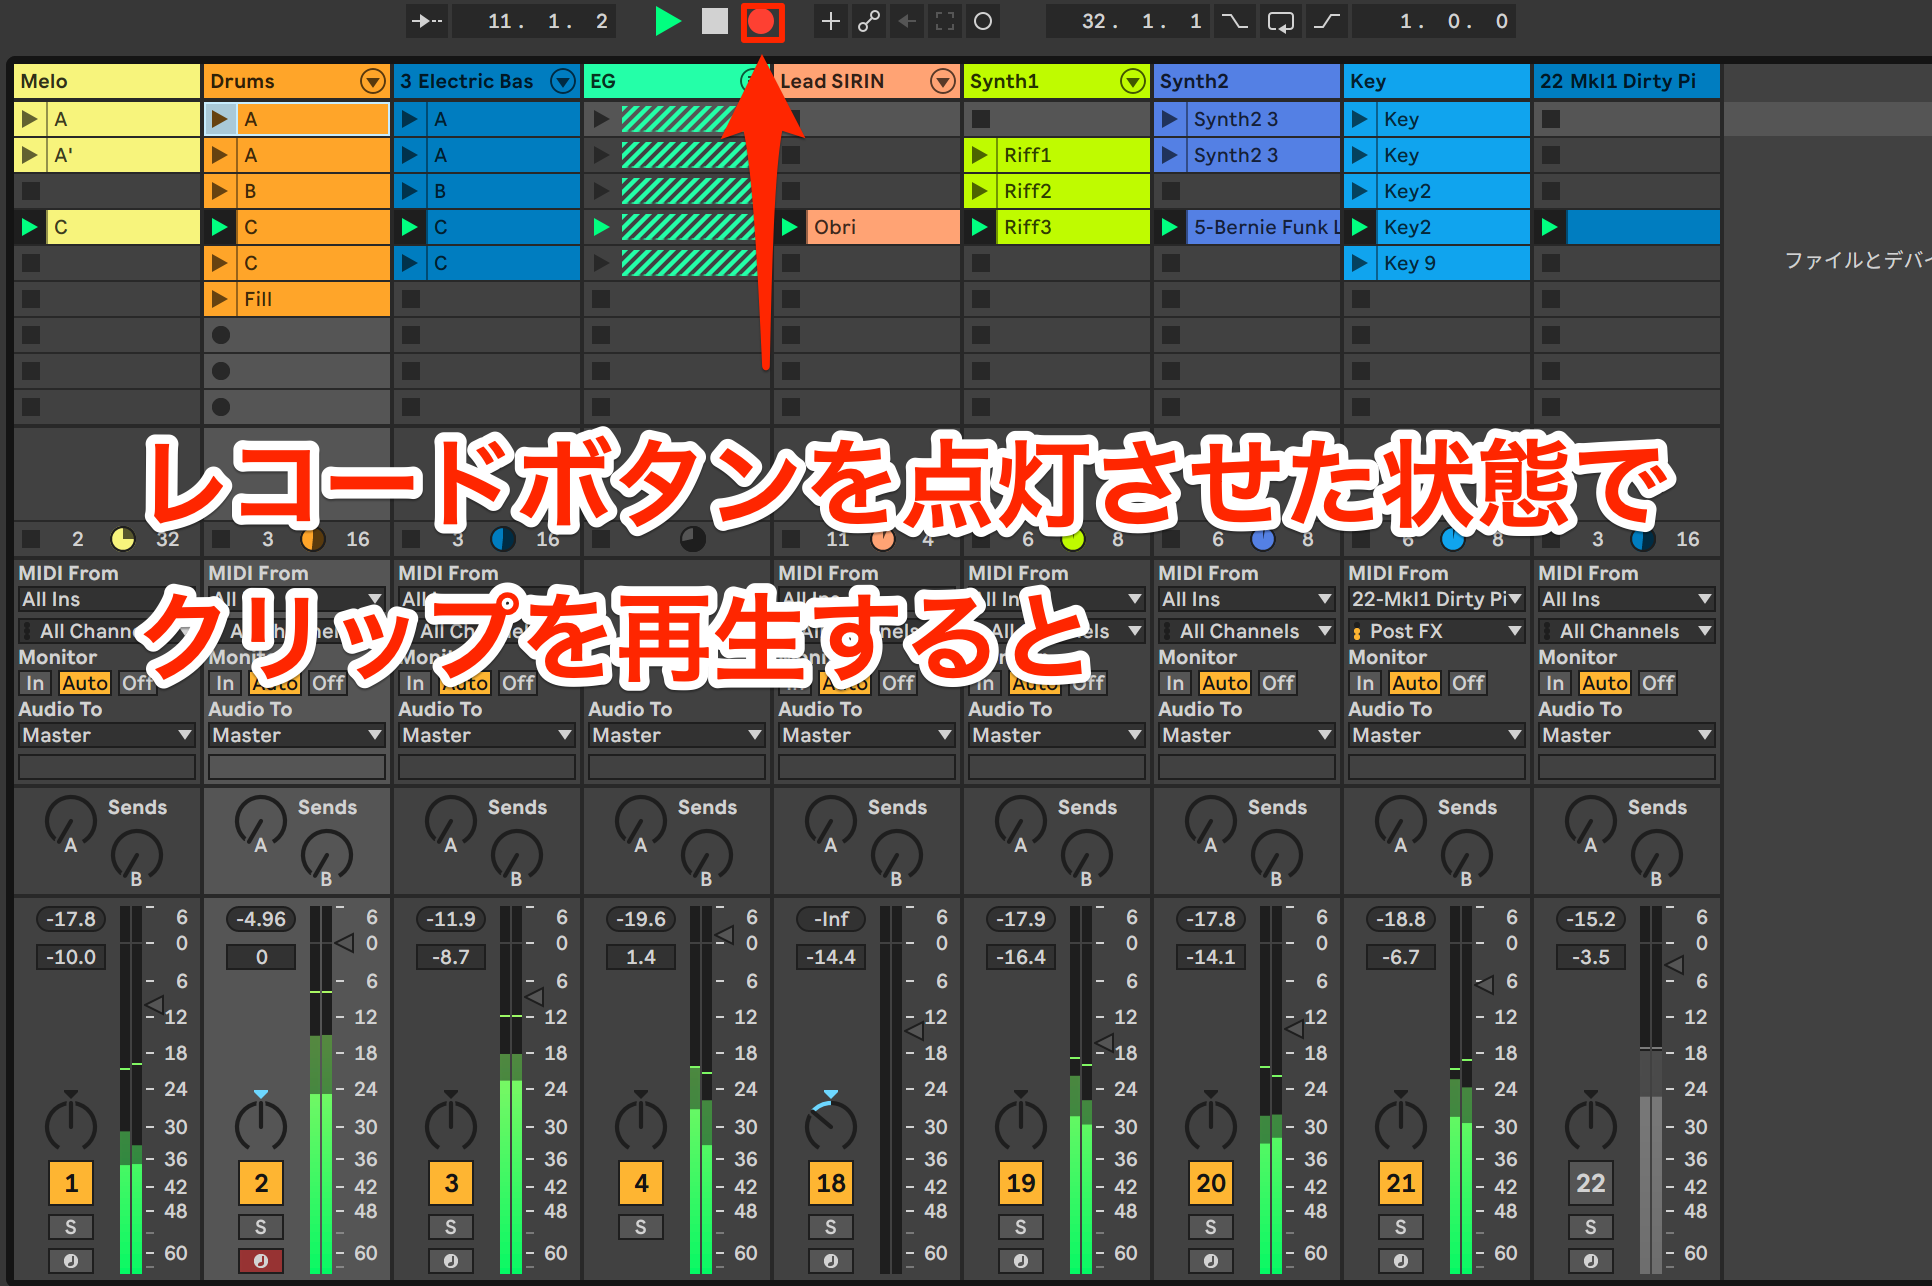Set Key track monitor to In

1364,683
